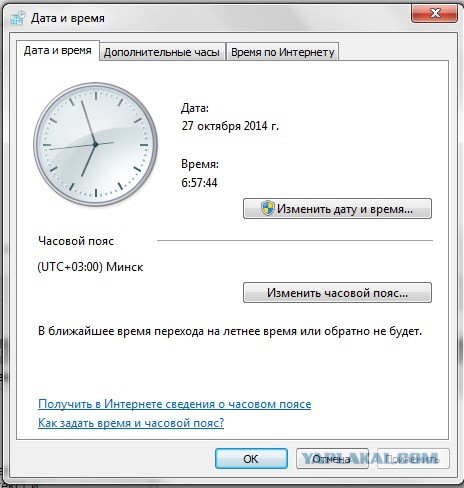
Task: Open the Как задать время help link
Action: 131,423
